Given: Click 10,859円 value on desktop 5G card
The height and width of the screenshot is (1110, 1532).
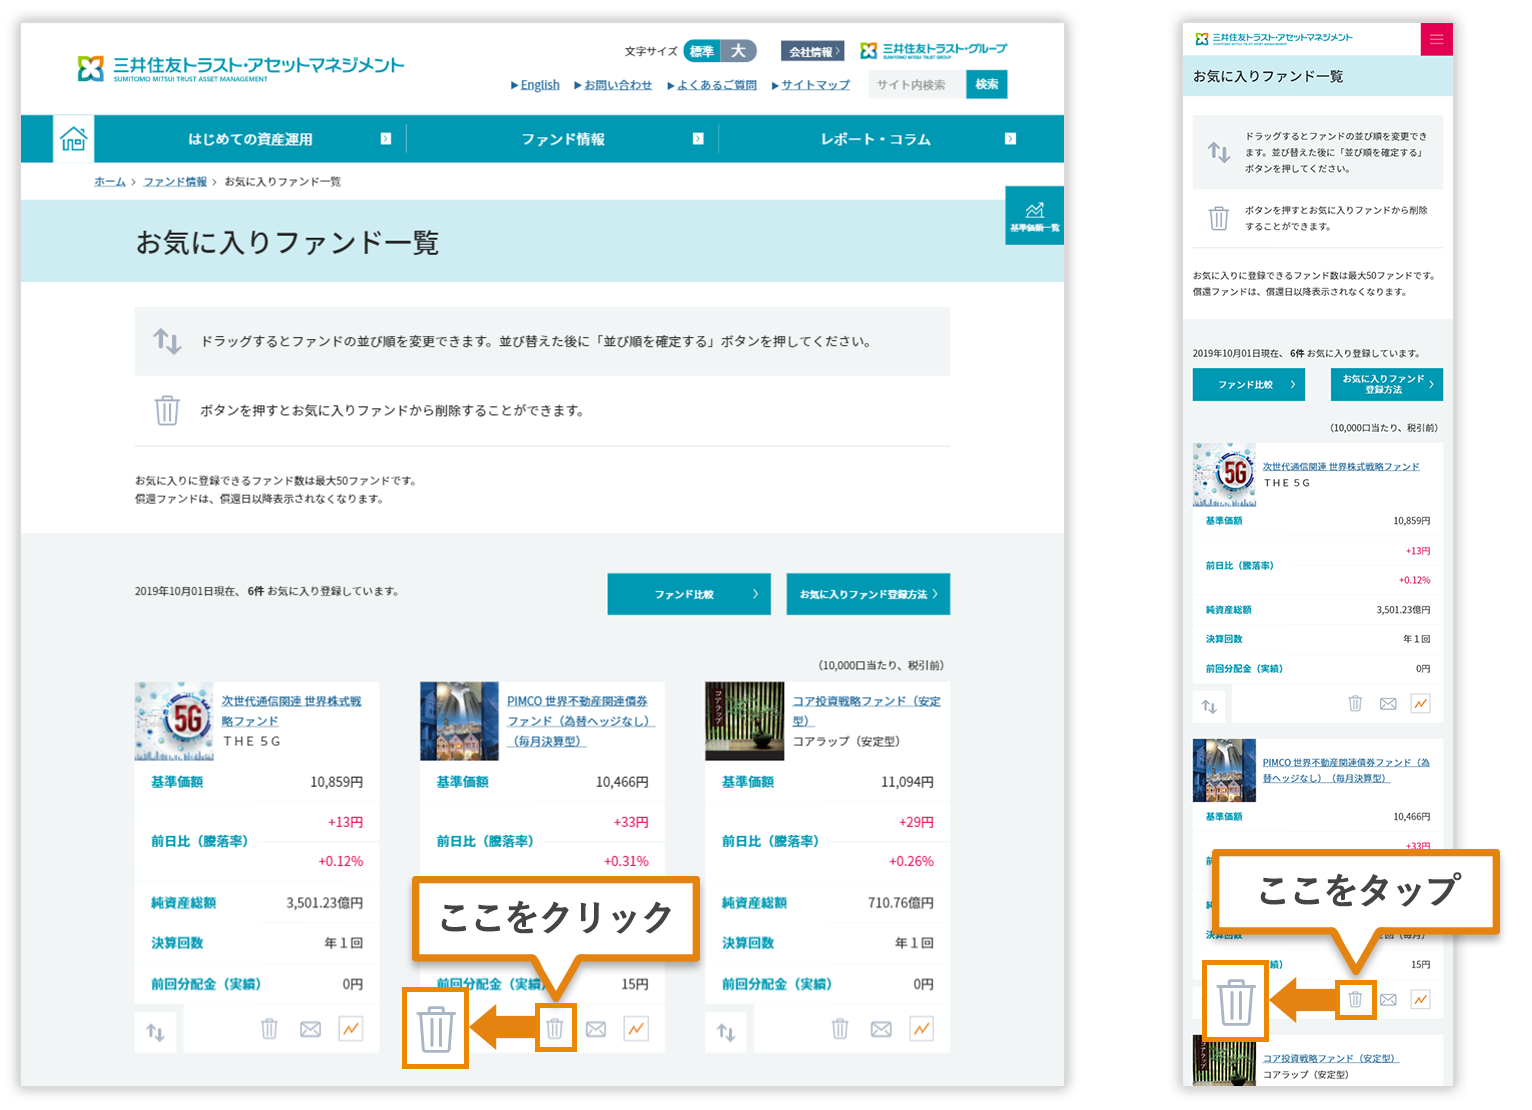Looking at the screenshot, I should coord(336,782).
